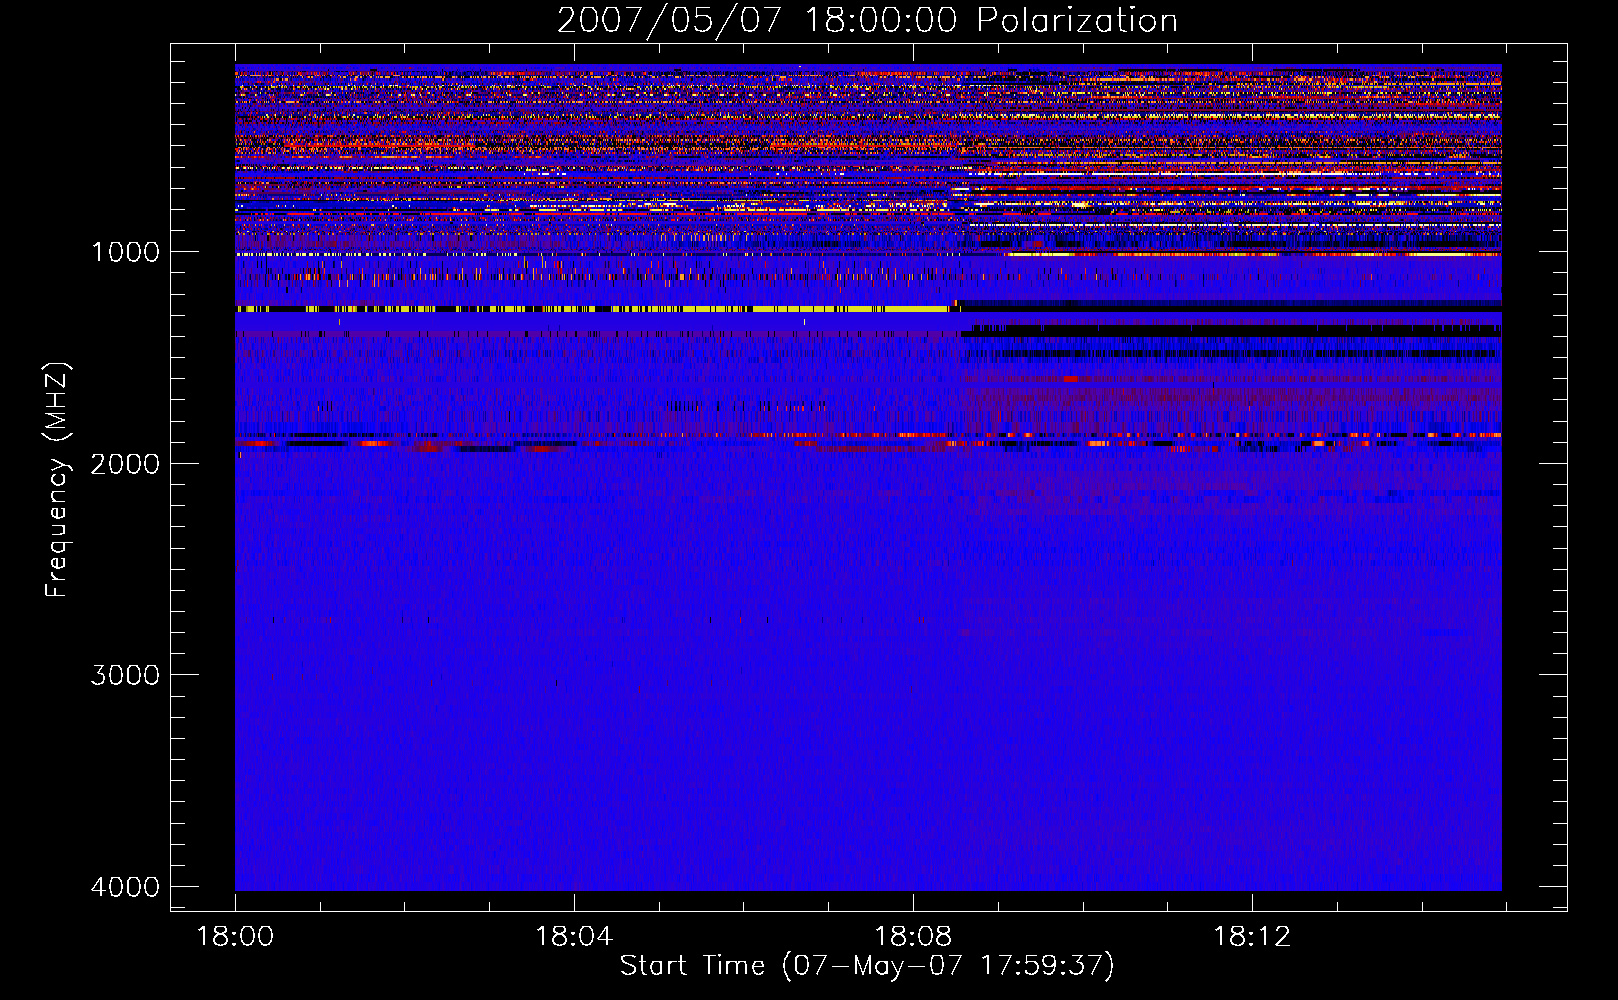Click the 2000 frequency tick label

tap(125, 463)
